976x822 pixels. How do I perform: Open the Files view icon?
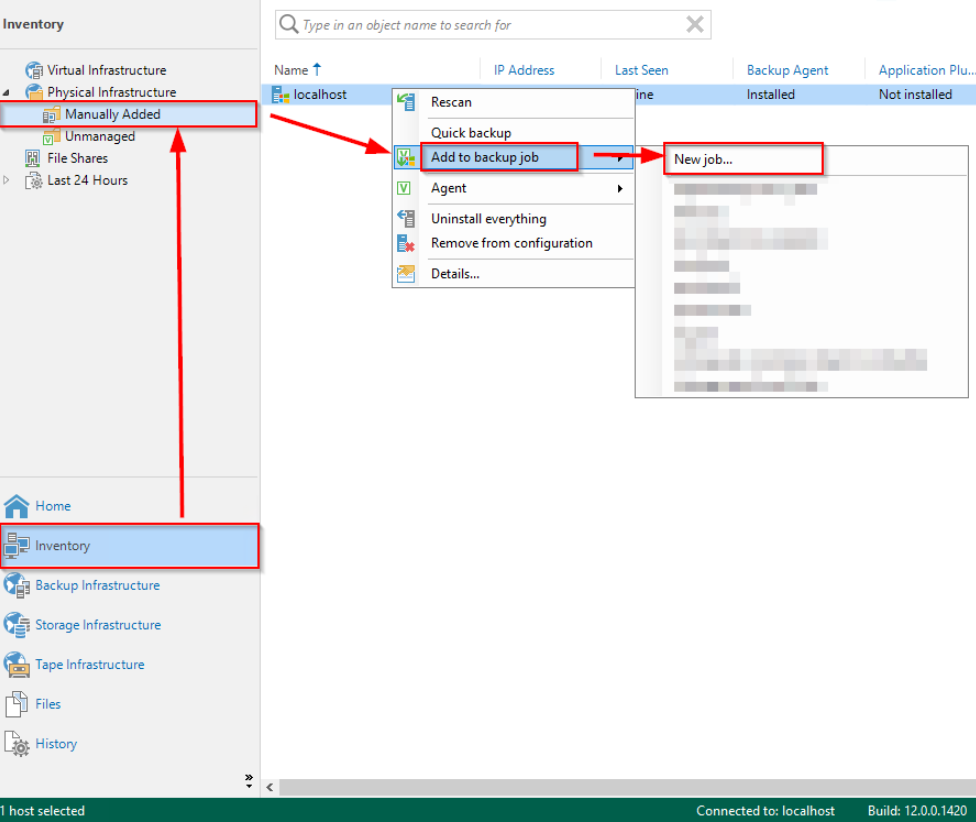pos(17,704)
